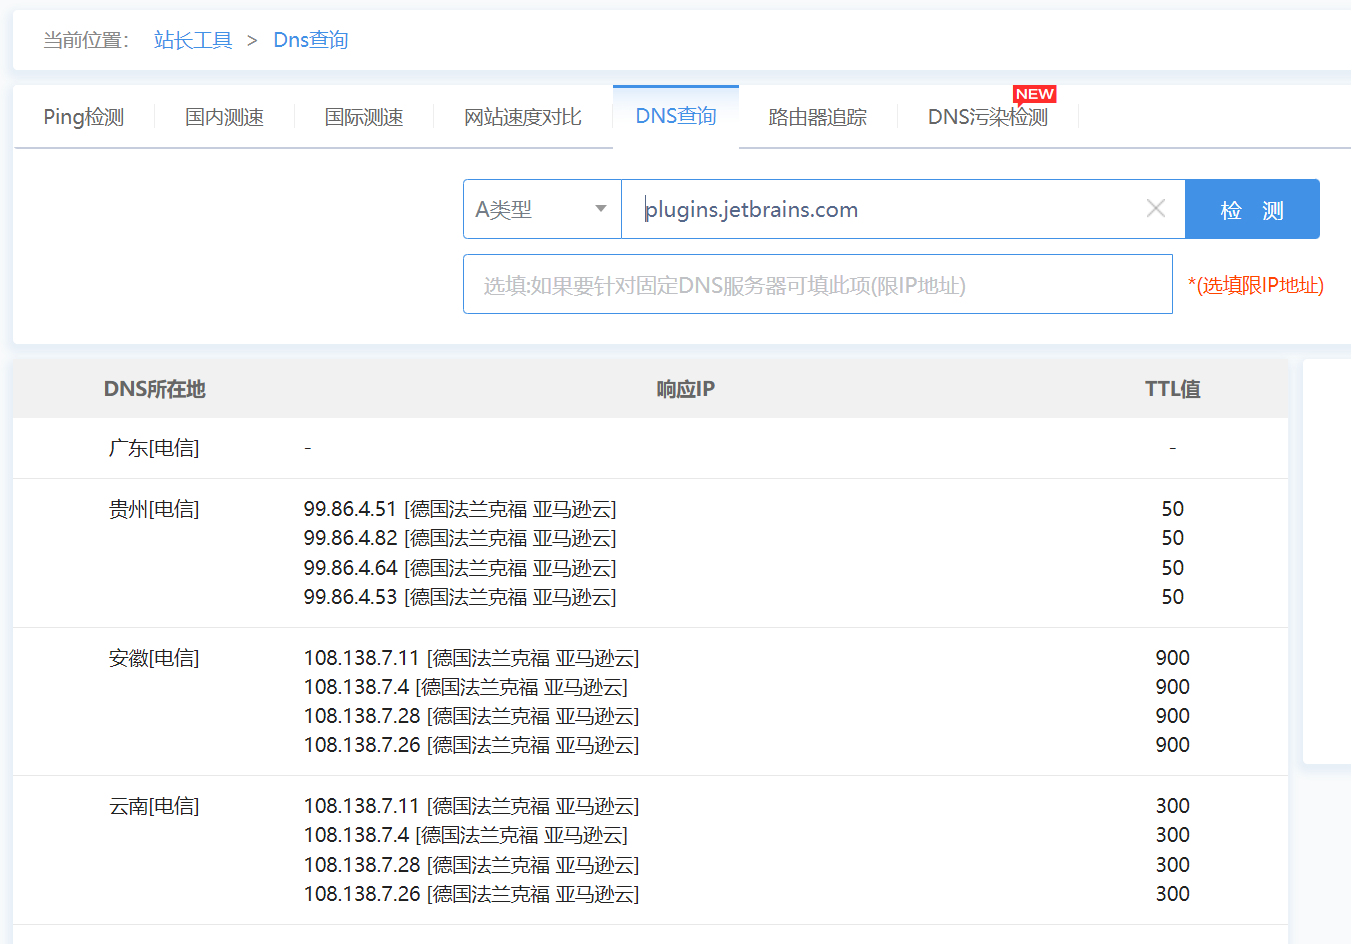
Task: Click the optional DNS server IP field
Action: point(817,285)
